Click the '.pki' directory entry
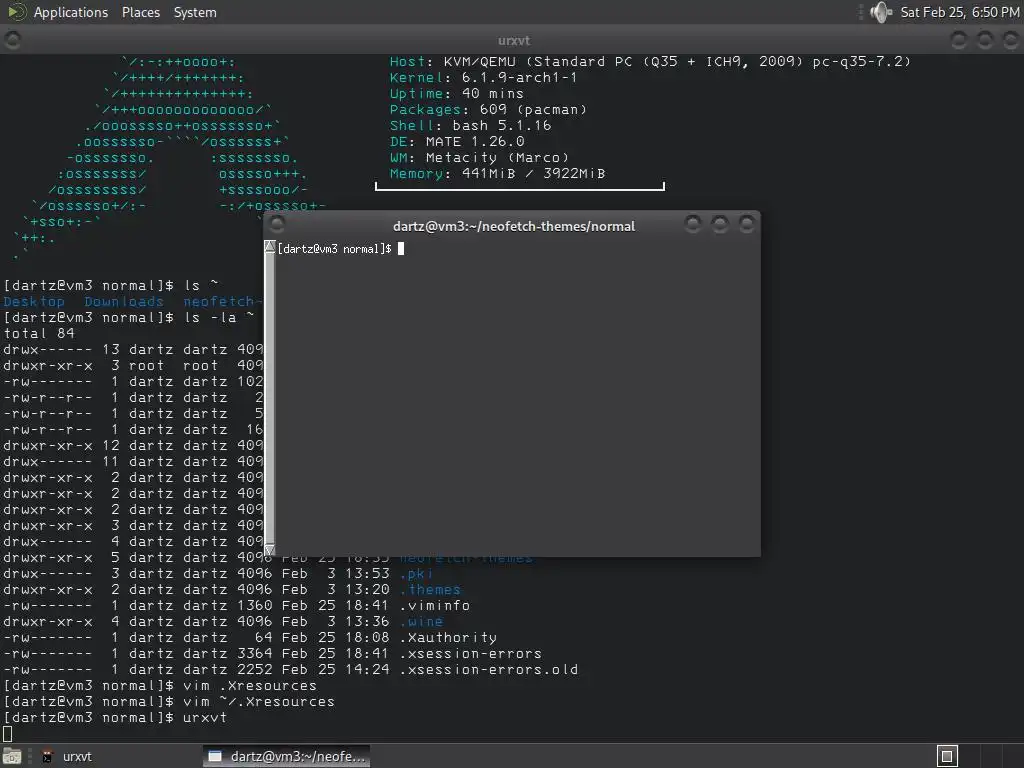This screenshot has width=1024, height=768. [416, 573]
